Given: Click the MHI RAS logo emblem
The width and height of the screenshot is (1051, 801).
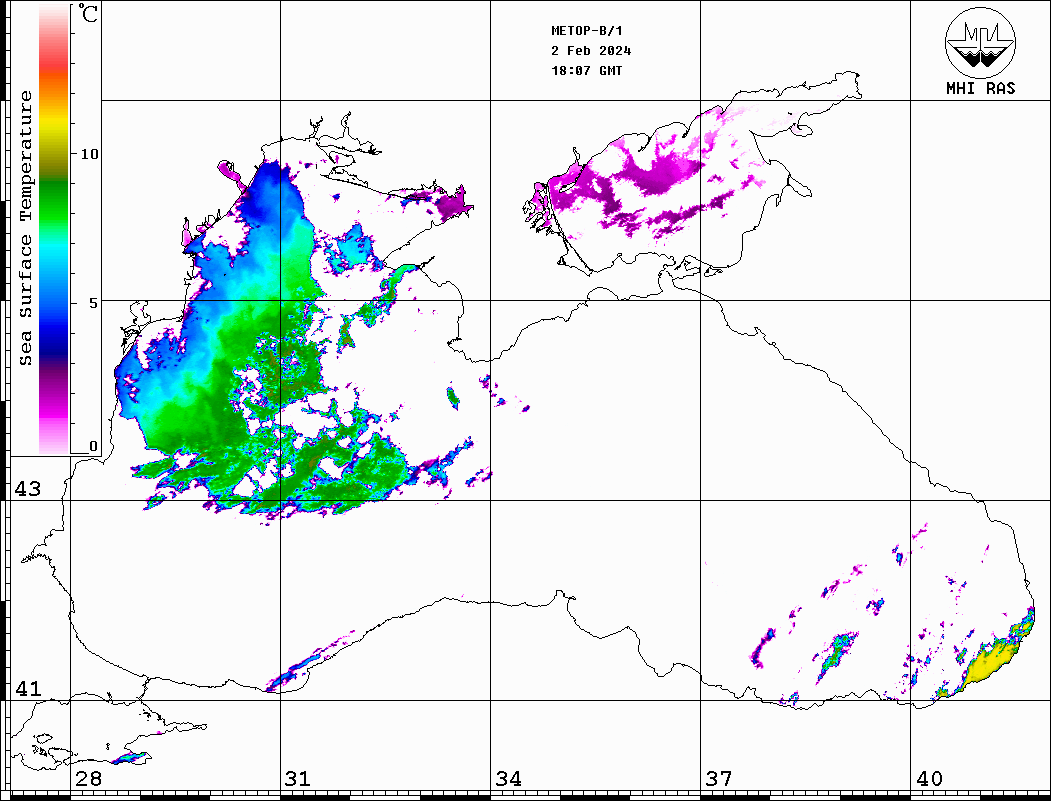Looking at the screenshot, I should (x=980, y=42).
